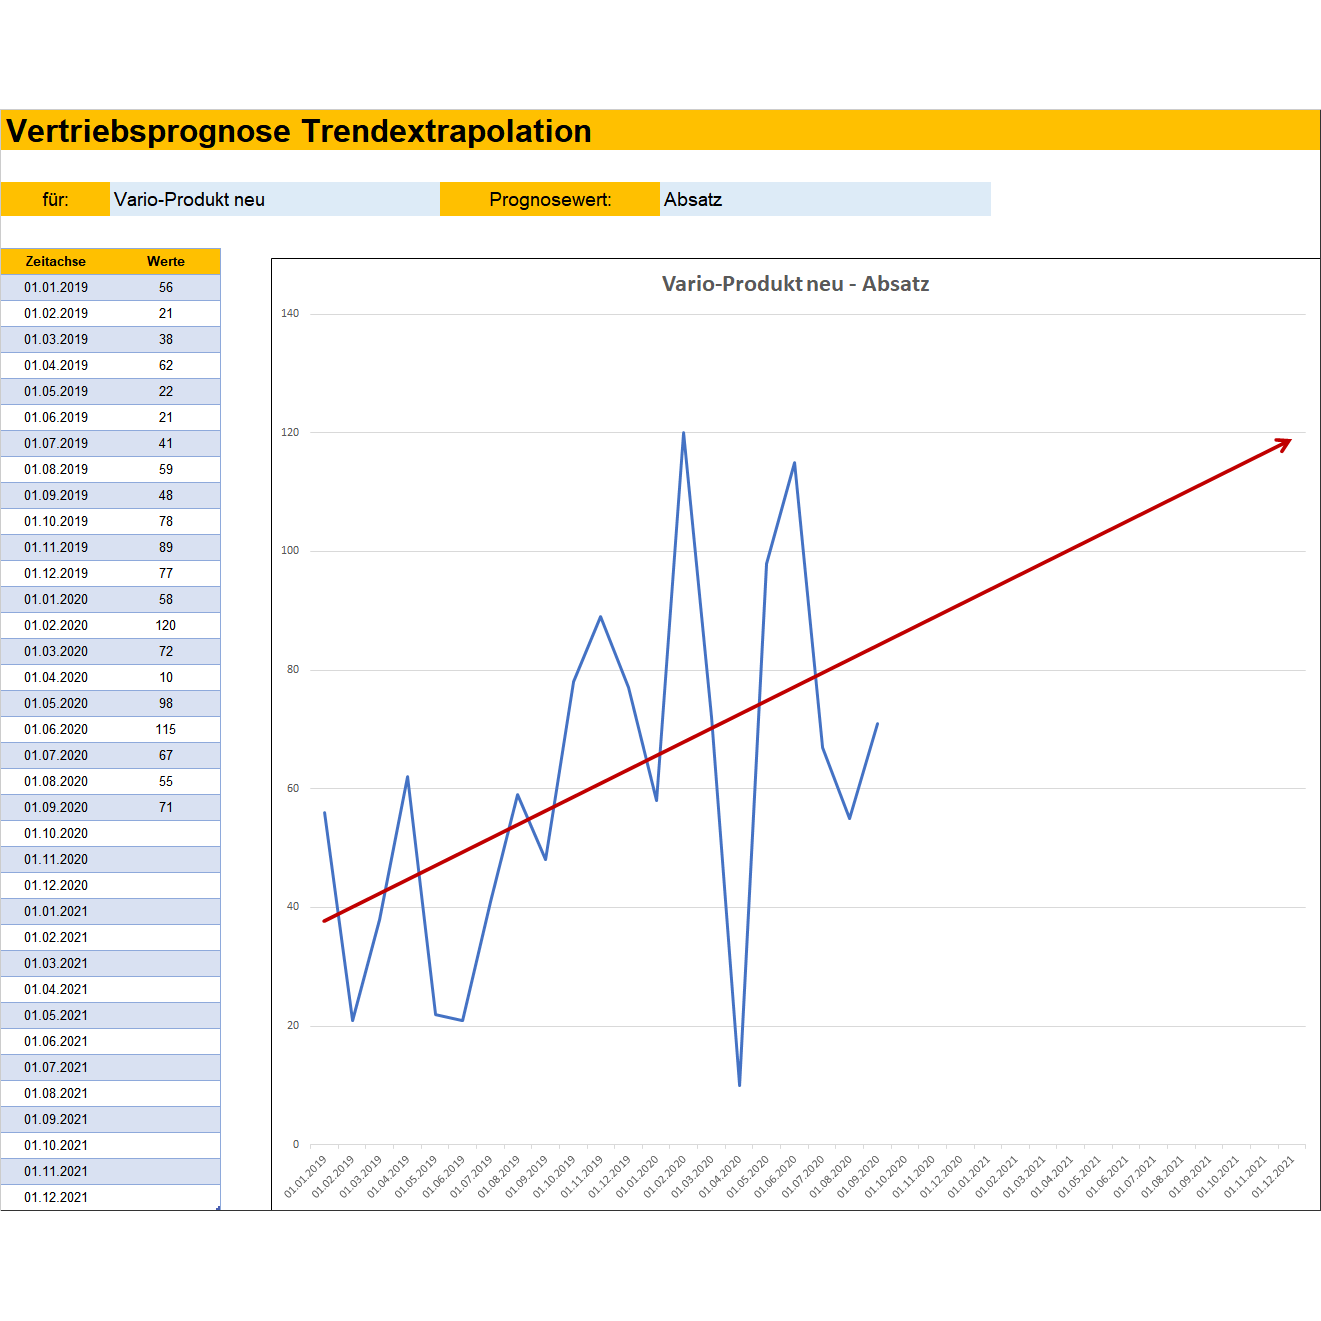Screen dimensions: 1321x1321
Task: Select the value cell containing 120
Action: pyautogui.click(x=166, y=625)
